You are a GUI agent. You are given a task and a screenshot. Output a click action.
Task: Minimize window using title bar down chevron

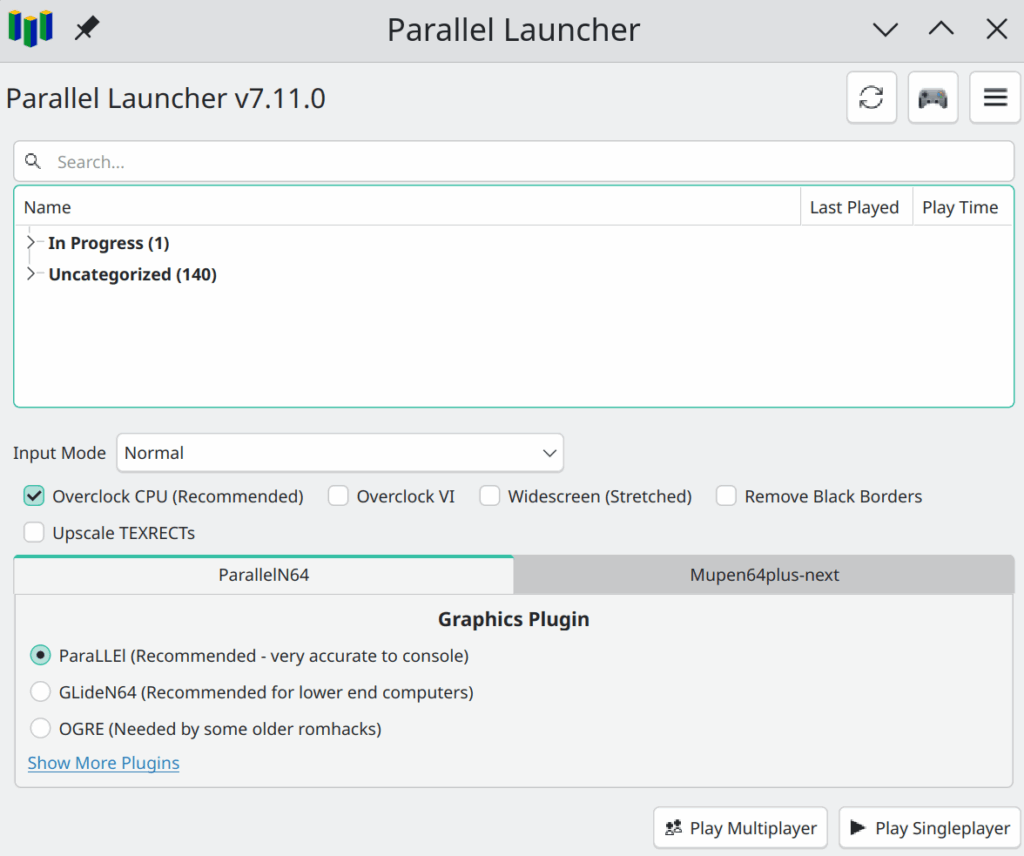tap(885, 30)
